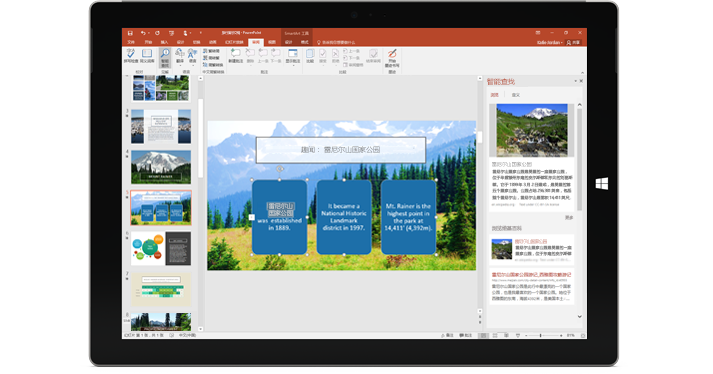Image resolution: width=713 pixels, height=374 pixels.
Task: Select the Define (定义) tab in Smart Lookup
Action: point(515,95)
